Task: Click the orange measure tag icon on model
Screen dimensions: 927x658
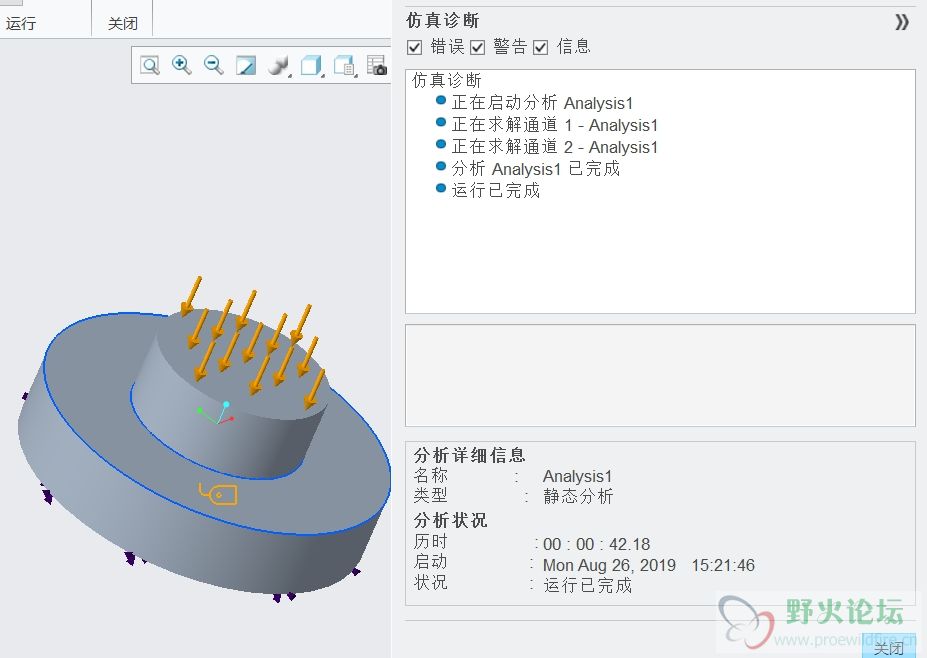Action: [x=218, y=494]
